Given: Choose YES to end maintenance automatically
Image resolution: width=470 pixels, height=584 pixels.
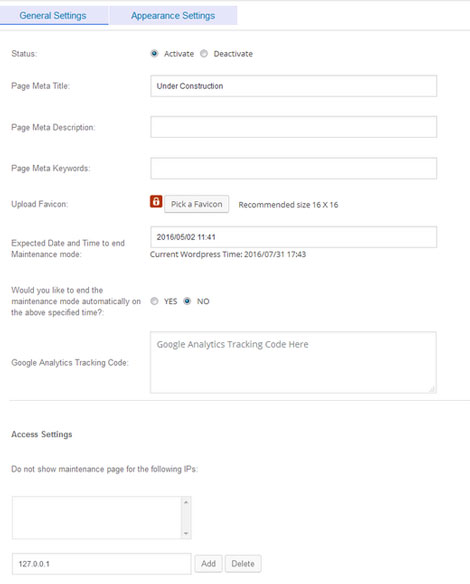Looking at the screenshot, I should pos(154,301).
